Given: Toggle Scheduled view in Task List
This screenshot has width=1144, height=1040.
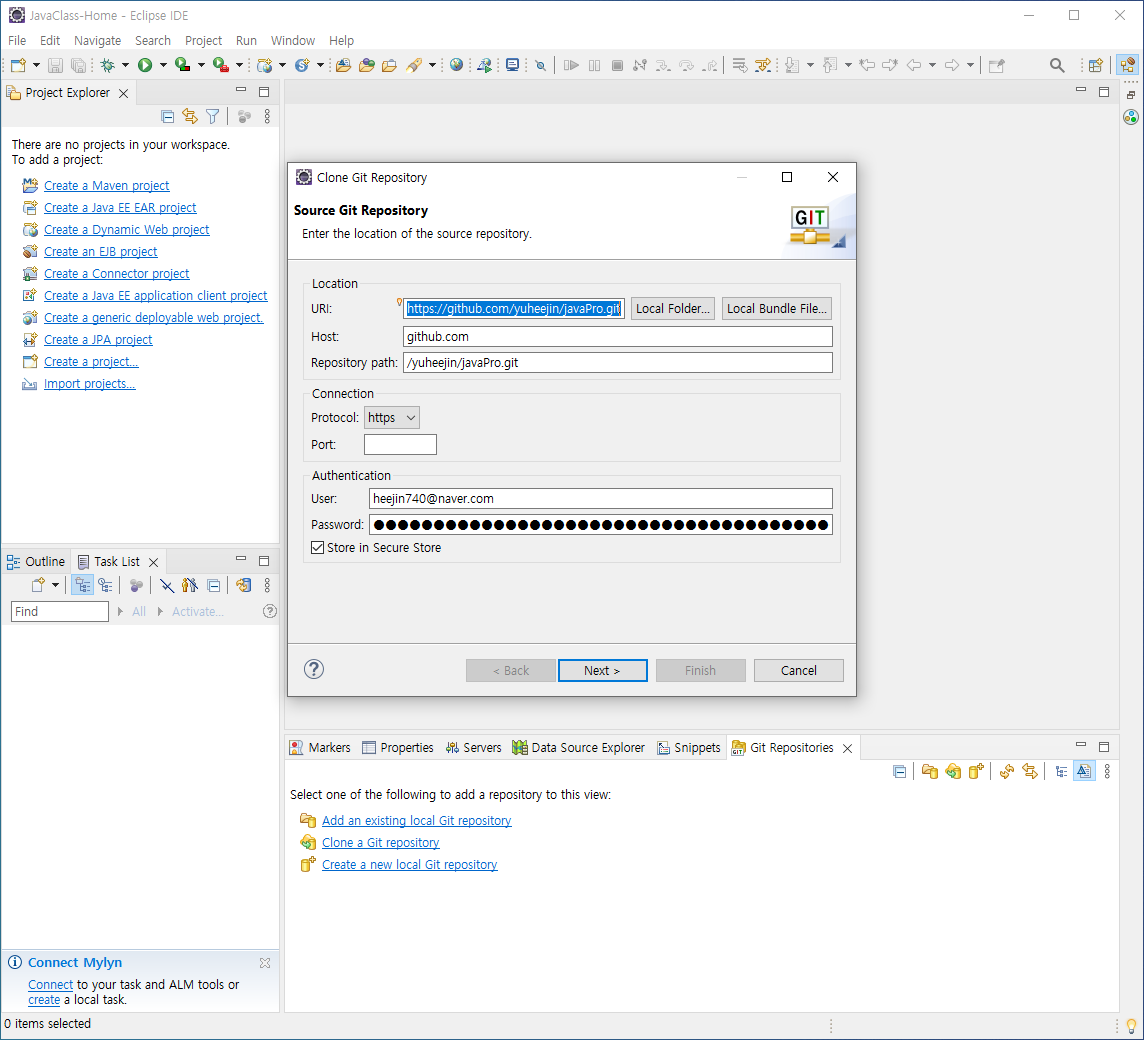Looking at the screenshot, I should (x=106, y=585).
